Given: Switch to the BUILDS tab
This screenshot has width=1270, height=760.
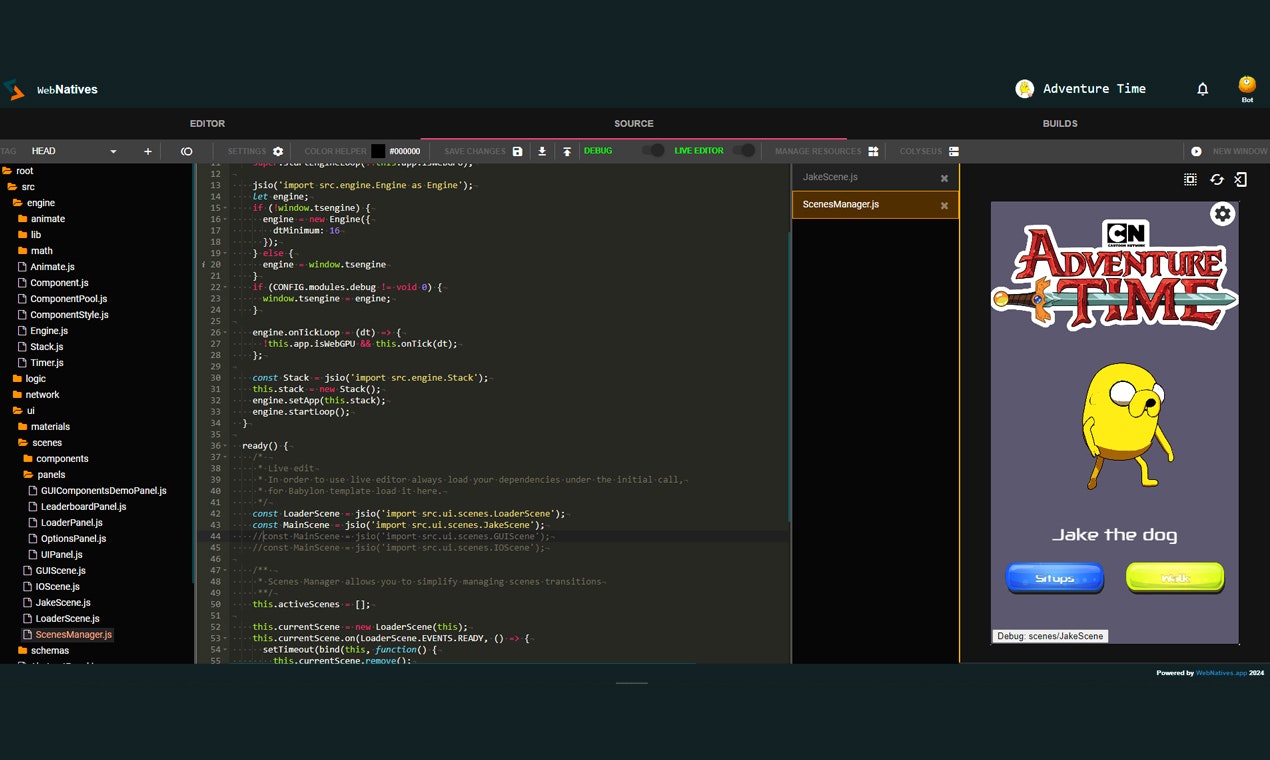Looking at the screenshot, I should (1060, 124).
